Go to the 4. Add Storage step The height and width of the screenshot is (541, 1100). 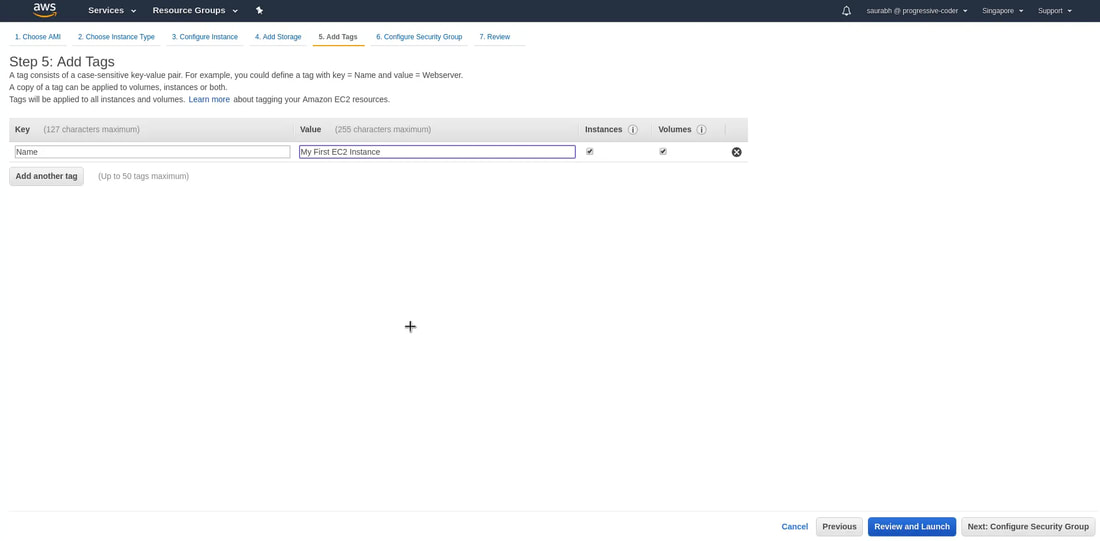pos(278,37)
